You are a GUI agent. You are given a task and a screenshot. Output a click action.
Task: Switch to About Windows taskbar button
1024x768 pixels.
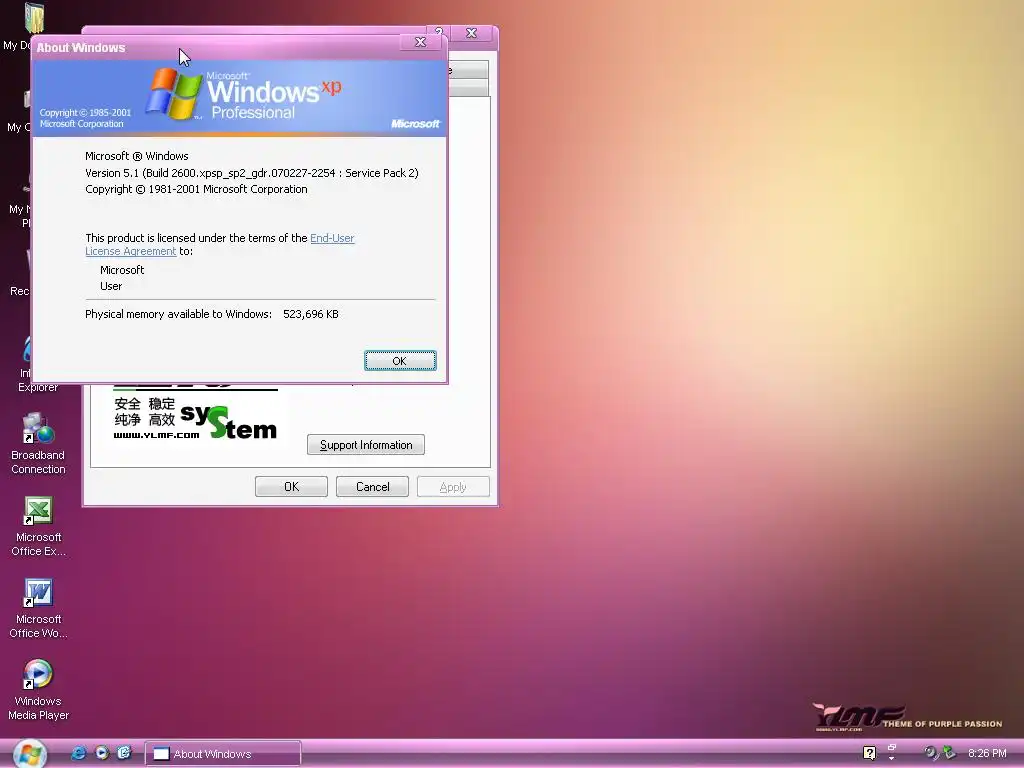click(x=222, y=754)
